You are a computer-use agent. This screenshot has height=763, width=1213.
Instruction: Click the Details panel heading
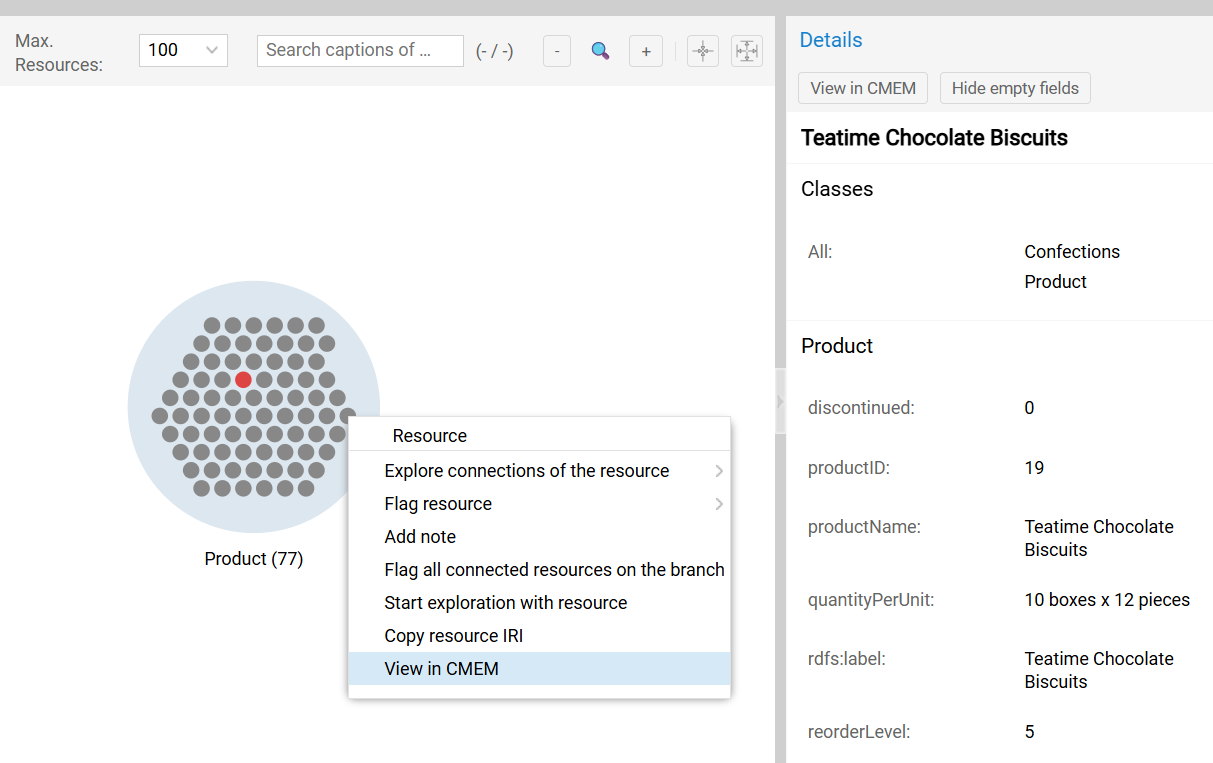(831, 39)
